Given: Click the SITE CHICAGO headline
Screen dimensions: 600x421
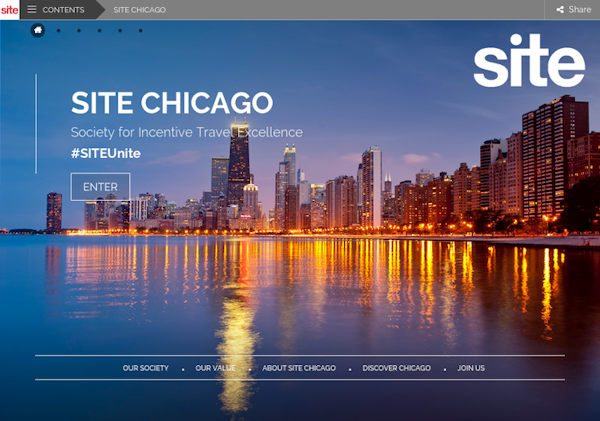Looking at the screenshot, I should 172,103.
